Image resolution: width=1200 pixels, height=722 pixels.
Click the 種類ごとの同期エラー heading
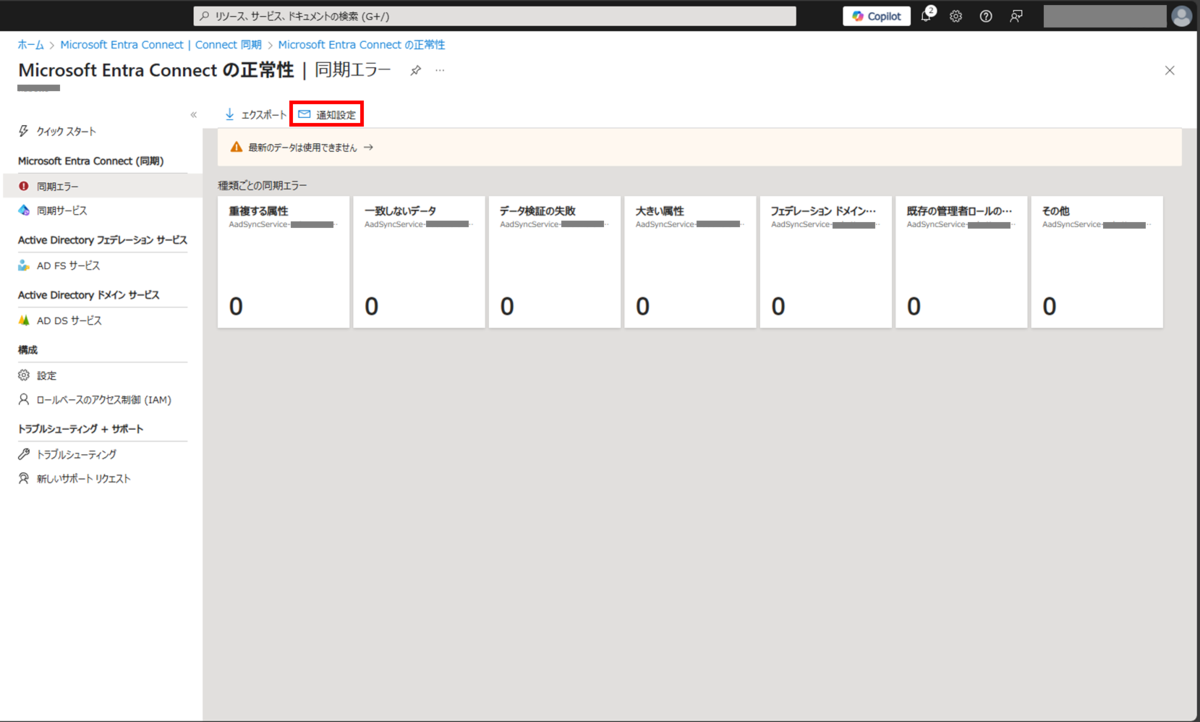point(263,185)
